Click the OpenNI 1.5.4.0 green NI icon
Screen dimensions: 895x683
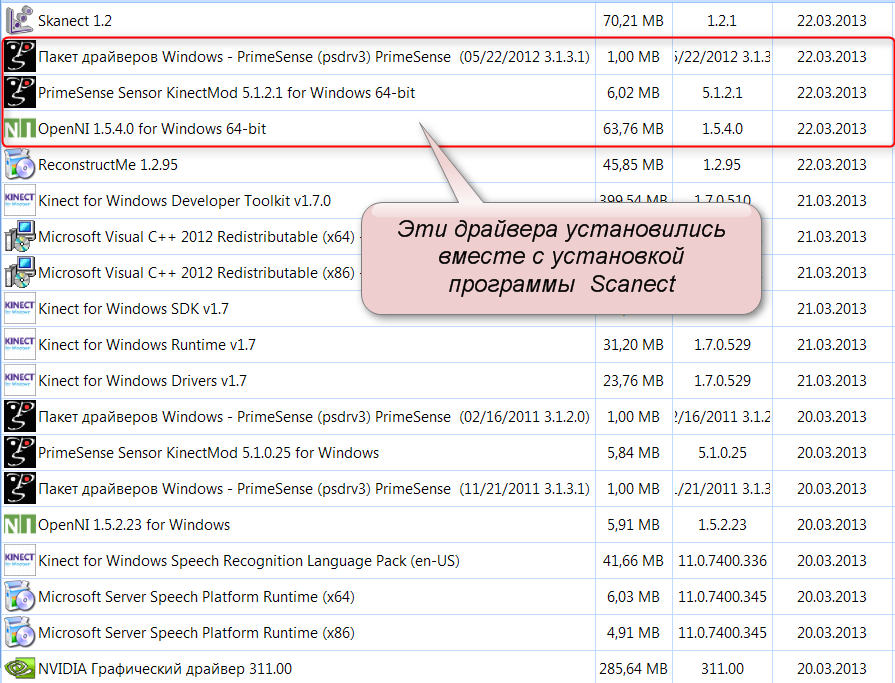click(x=19, y=128)
